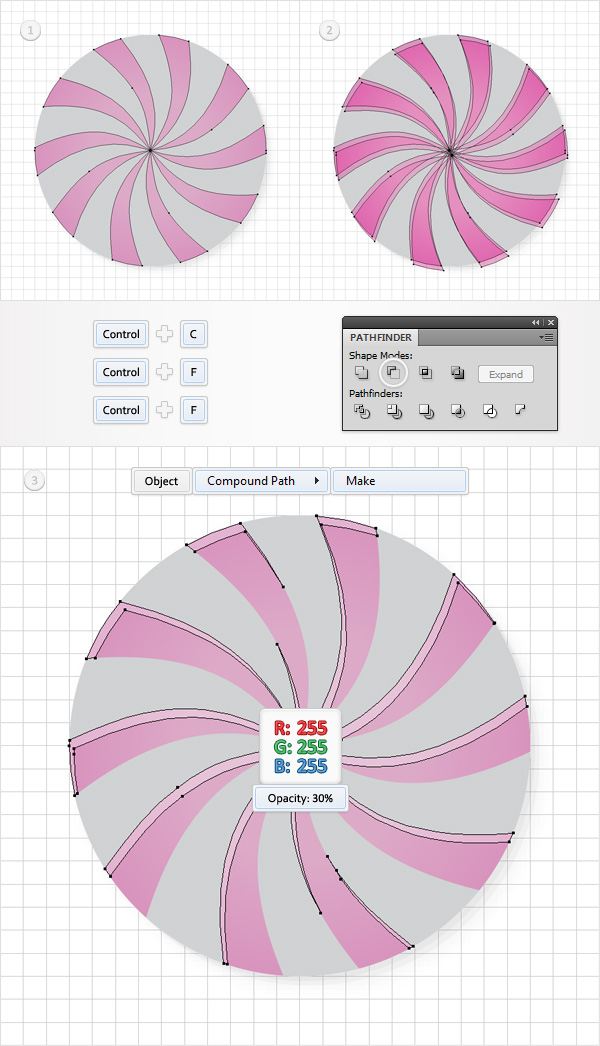Click the Pathfinders: label

pyautogui.click(x=378, y=394)
